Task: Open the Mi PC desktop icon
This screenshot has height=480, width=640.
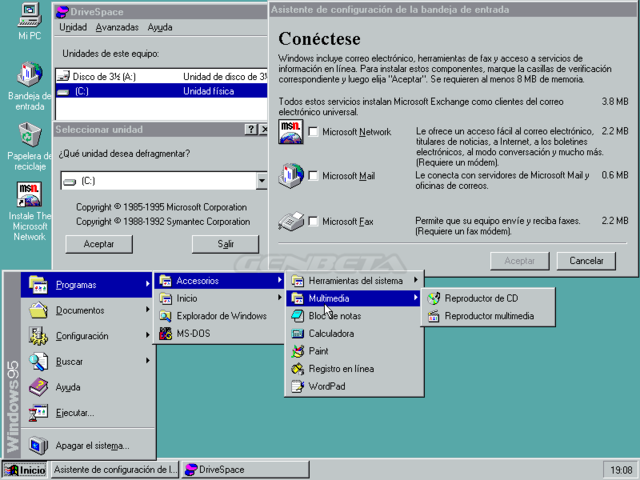Action: tap(29, 16)
